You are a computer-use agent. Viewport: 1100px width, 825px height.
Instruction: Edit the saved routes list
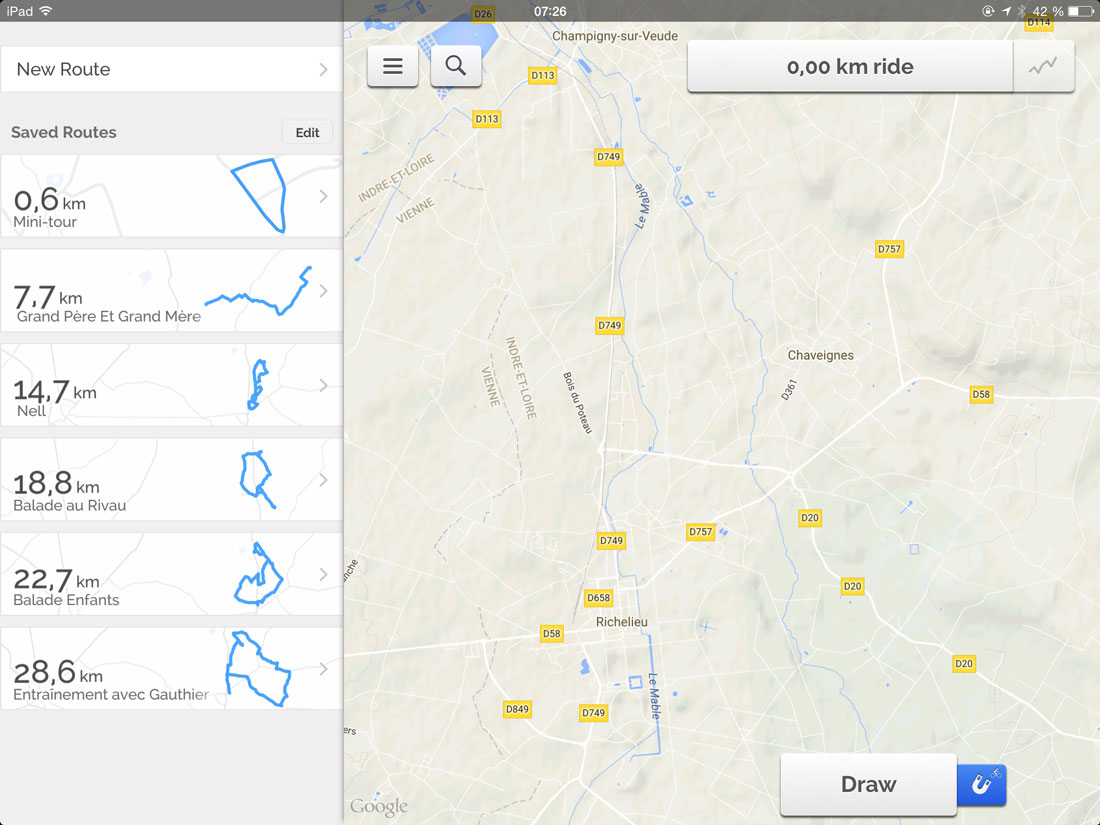pos(307,133)
